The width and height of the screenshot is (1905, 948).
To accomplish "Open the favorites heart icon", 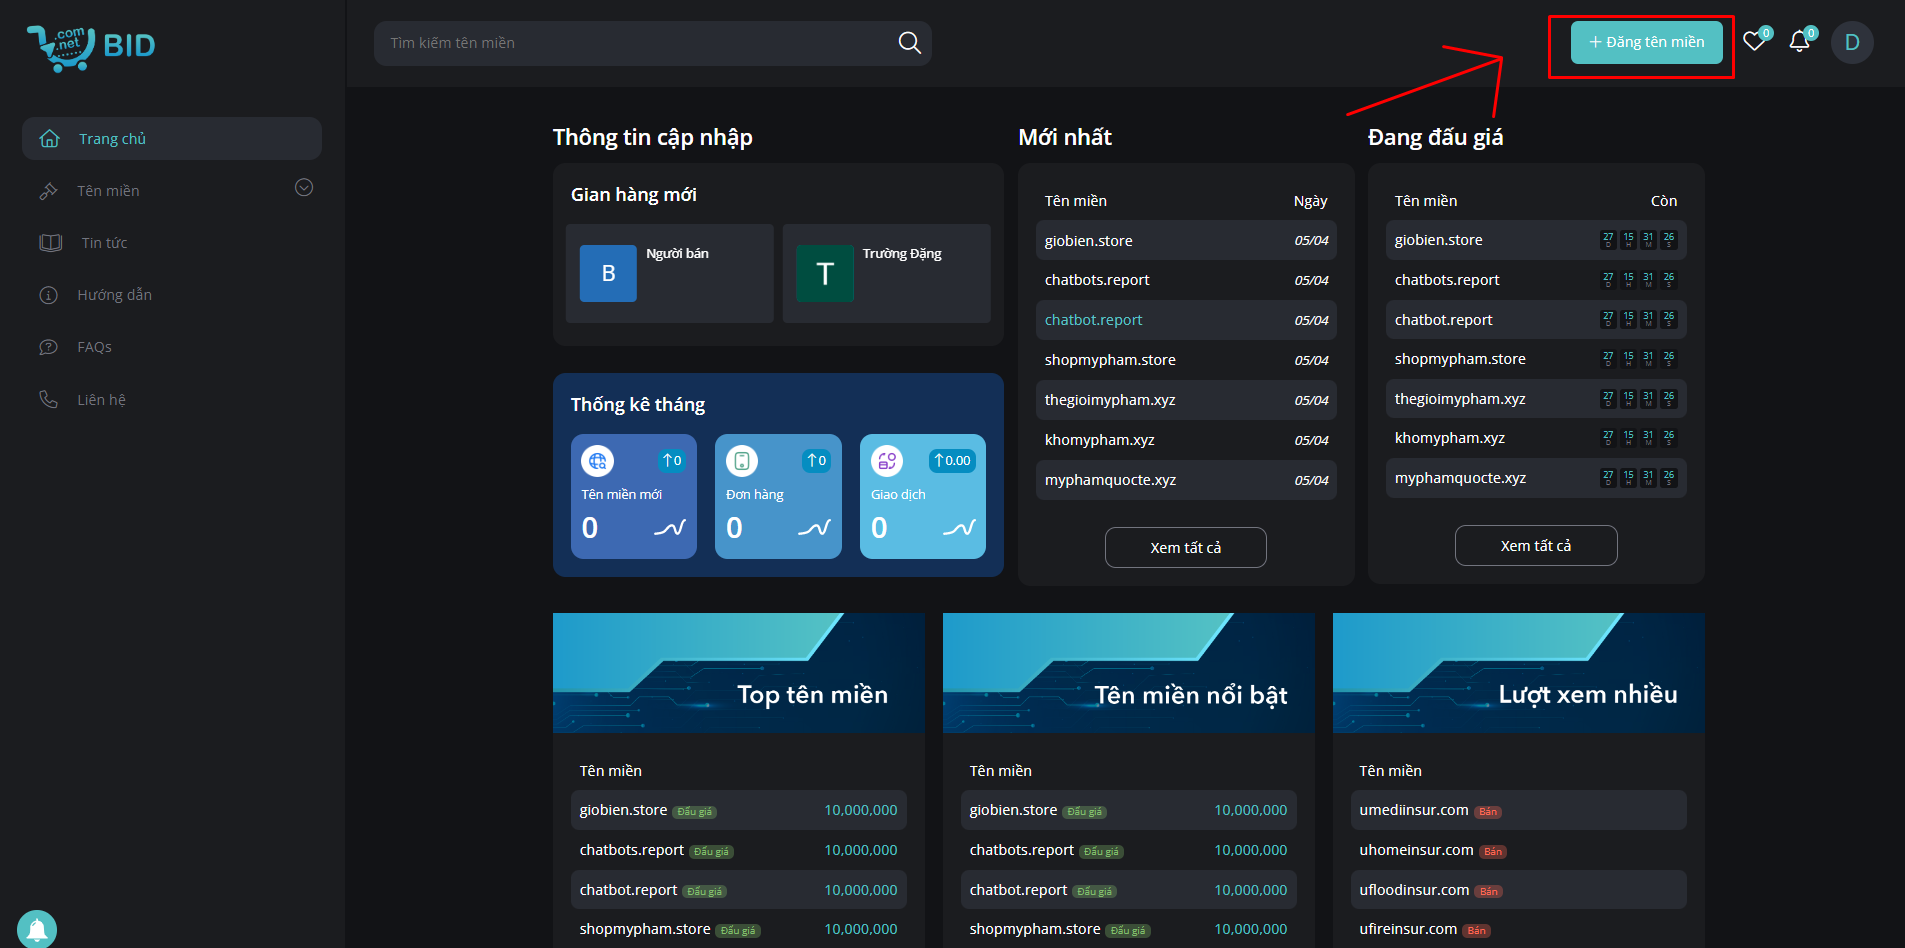I will pos(1754,42).
